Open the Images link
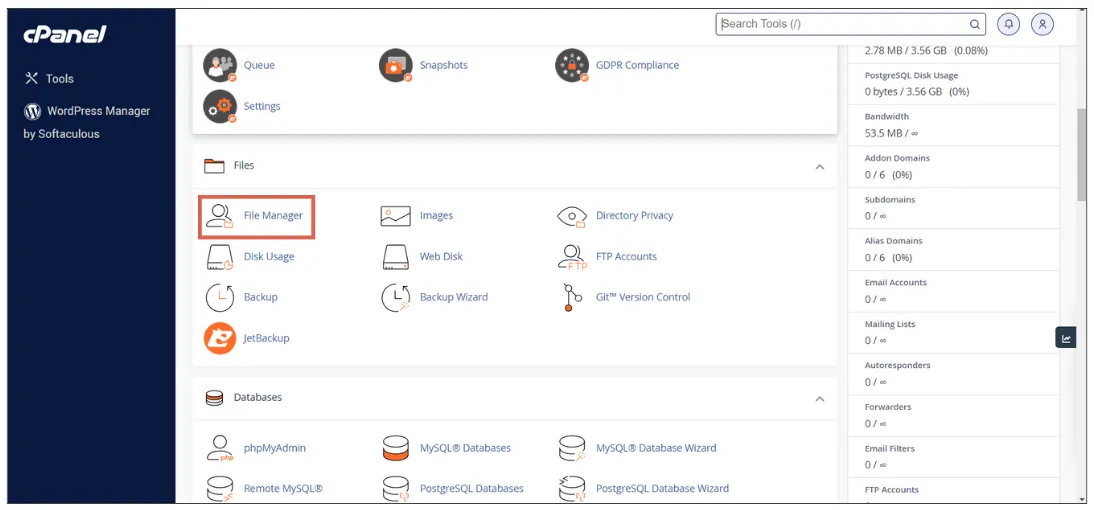The image size is (1094, 510). tap(436, 216)
